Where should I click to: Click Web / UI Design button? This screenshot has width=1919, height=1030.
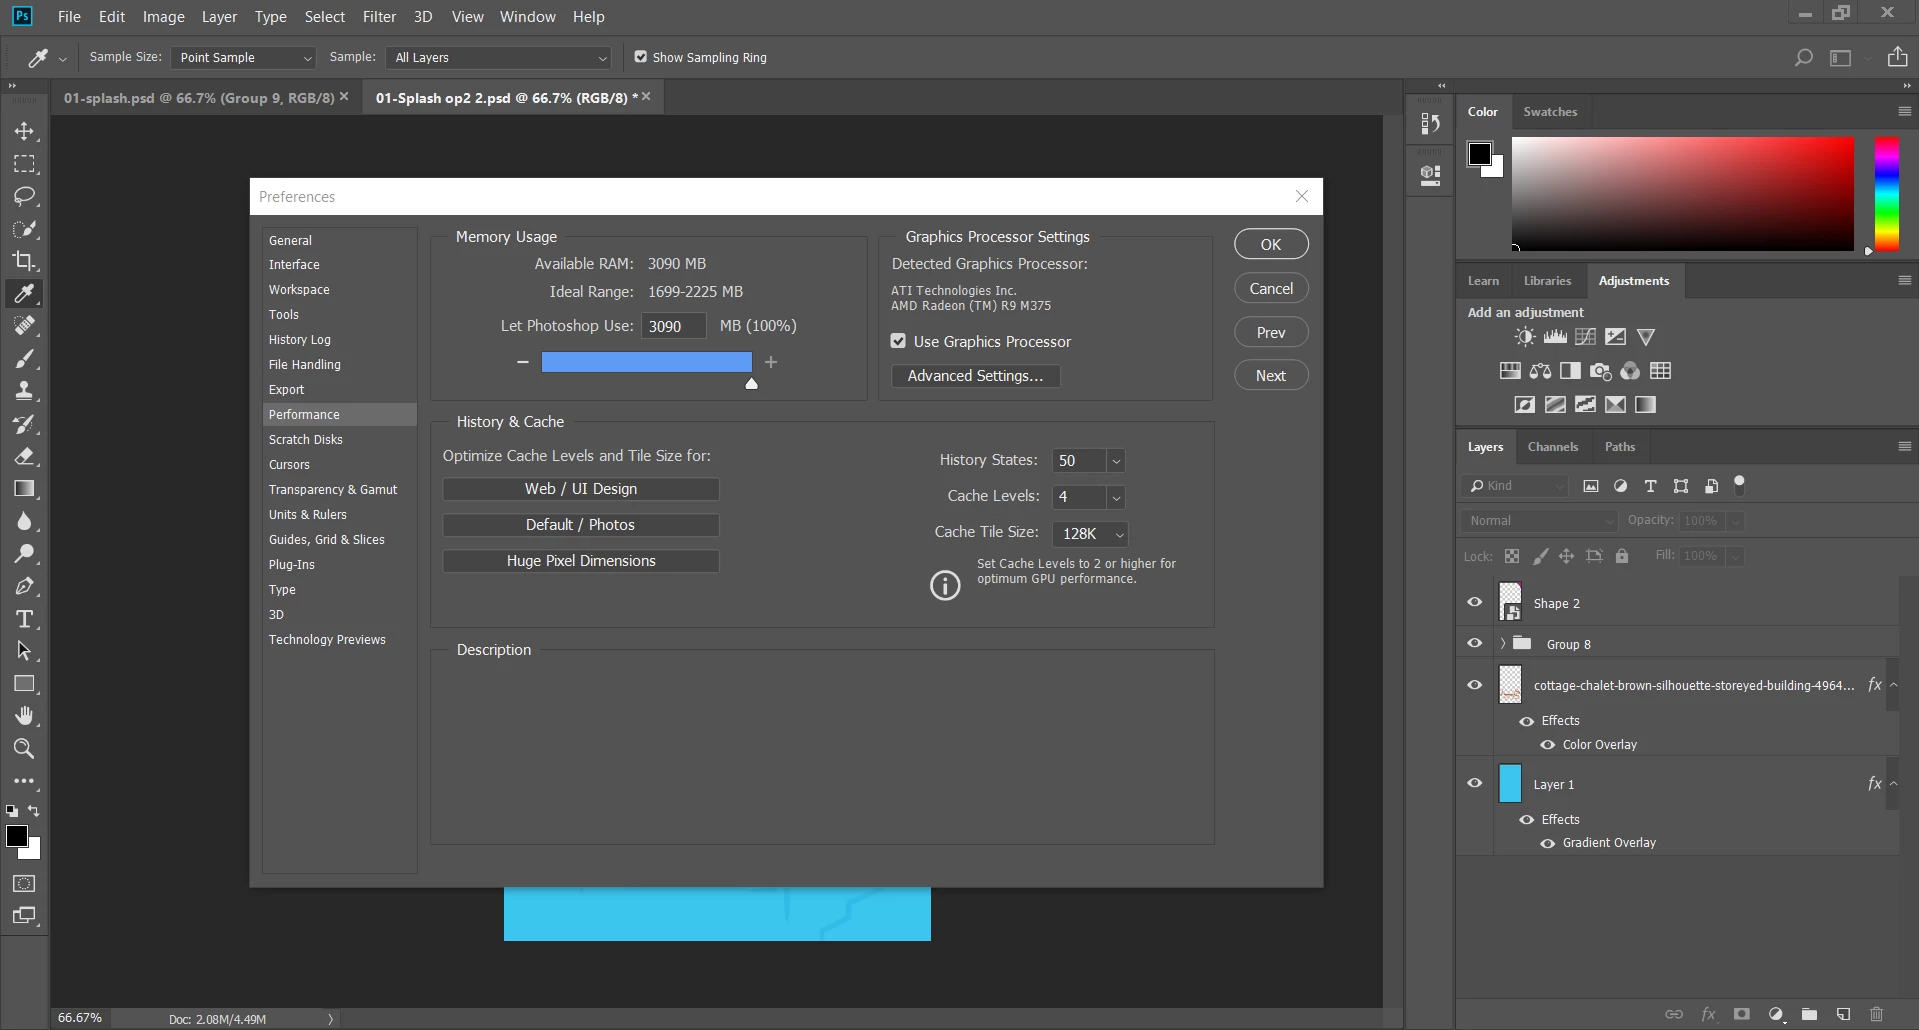pyautogui.click(x=581, y=489)
